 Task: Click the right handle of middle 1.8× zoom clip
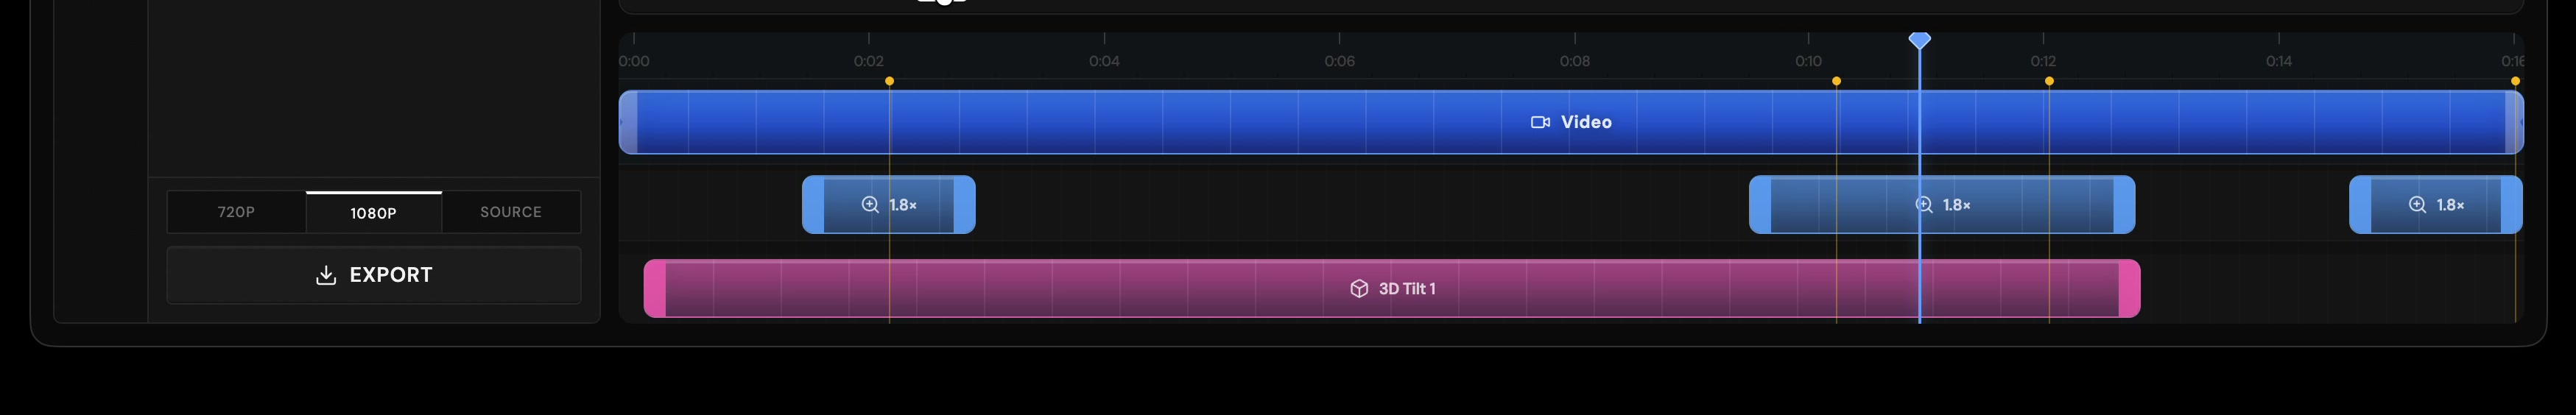pyautogui.click(x=2124, y=205)
